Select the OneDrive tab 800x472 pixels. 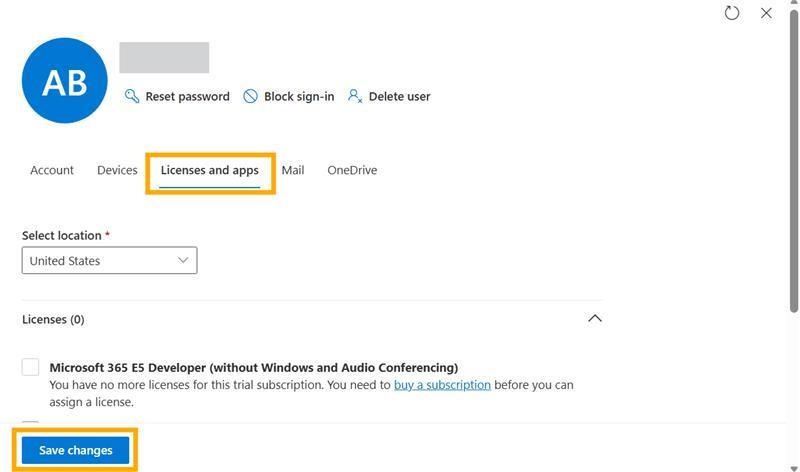352,170
